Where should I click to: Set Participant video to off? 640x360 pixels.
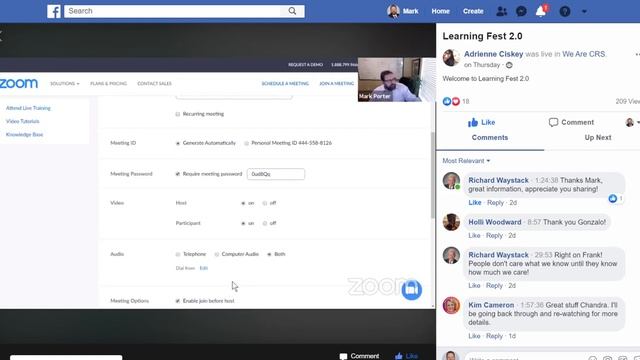(x=264, y=224)
